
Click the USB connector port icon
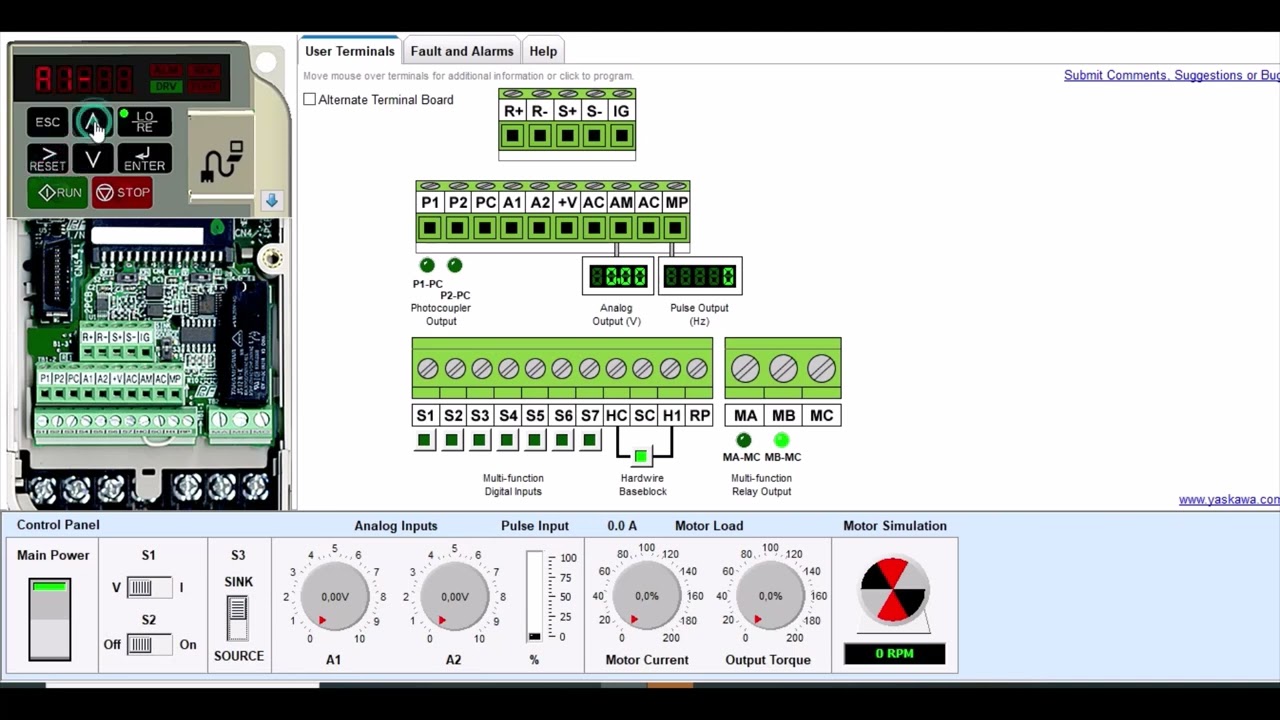(x=222, y=160)
